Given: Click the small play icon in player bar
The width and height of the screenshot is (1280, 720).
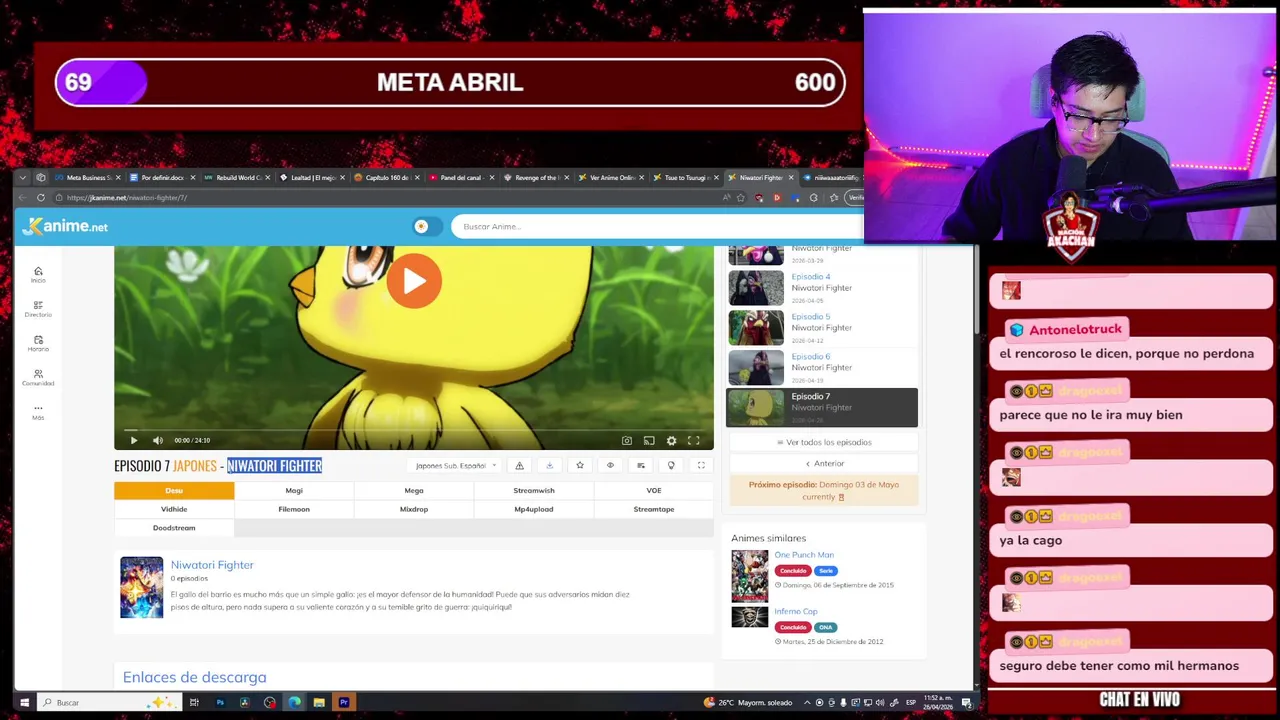Looking at the screenshot, I should click(x=134, y=440).
